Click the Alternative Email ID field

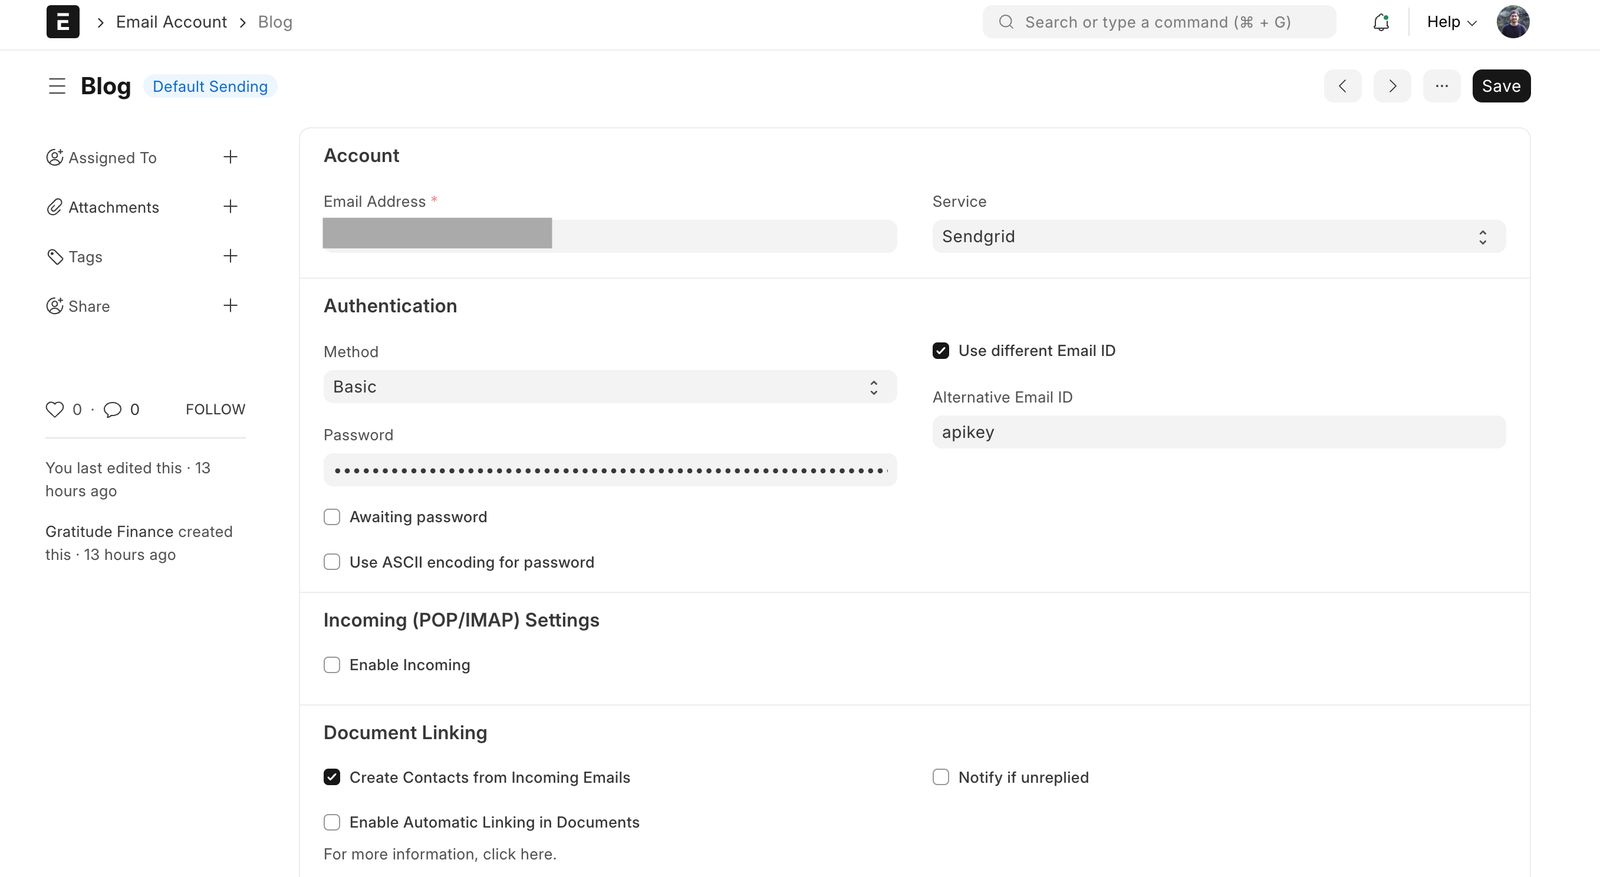[x=1219, y=432]
